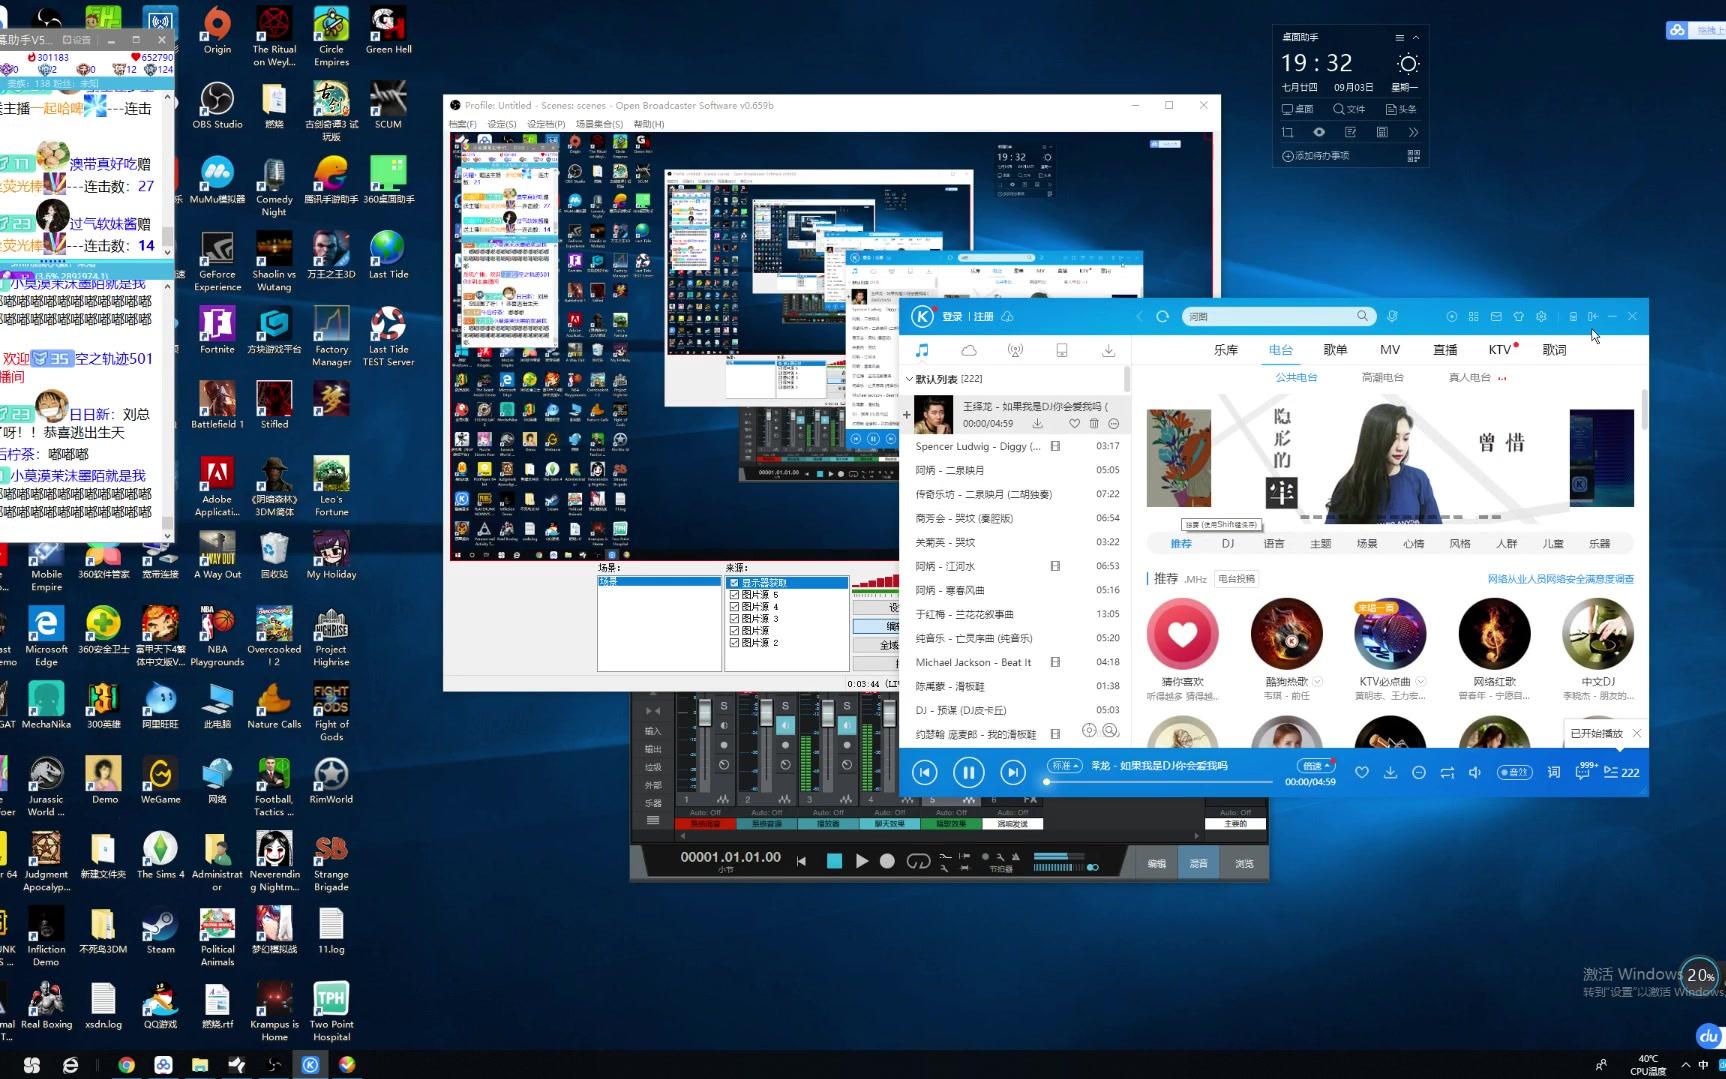Toggle 显示器获取 source checkbox in OBS
Screen dimensions: 1726x1079
point(734,582)
